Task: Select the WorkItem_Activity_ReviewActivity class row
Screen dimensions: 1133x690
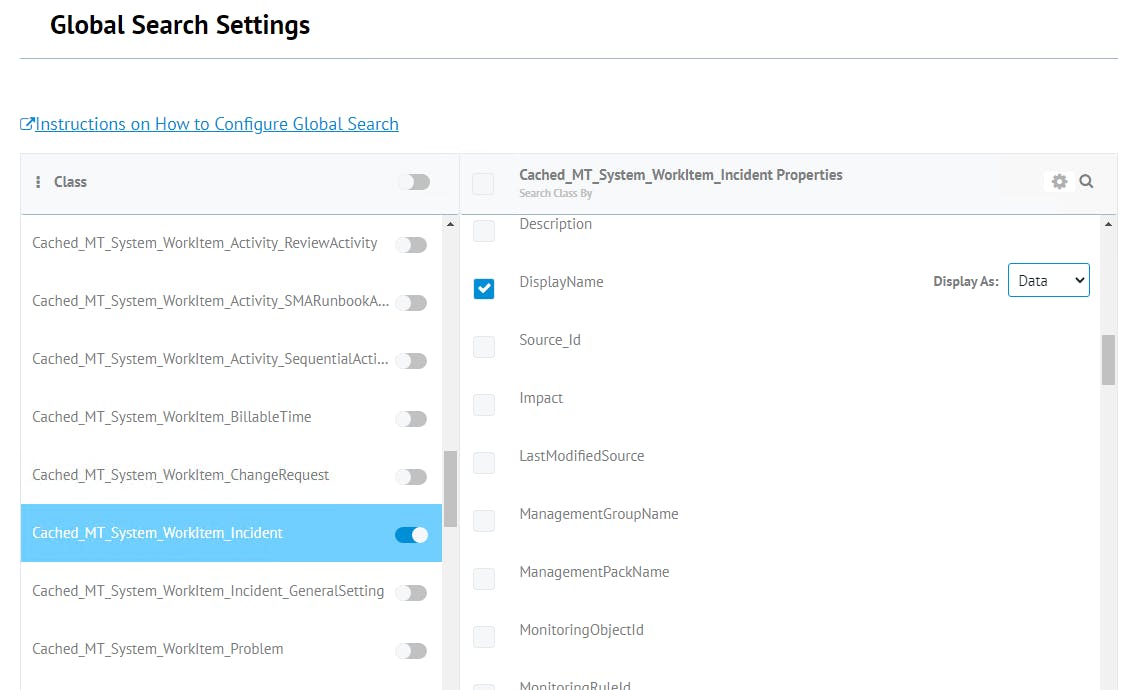Action: (204, 243)
